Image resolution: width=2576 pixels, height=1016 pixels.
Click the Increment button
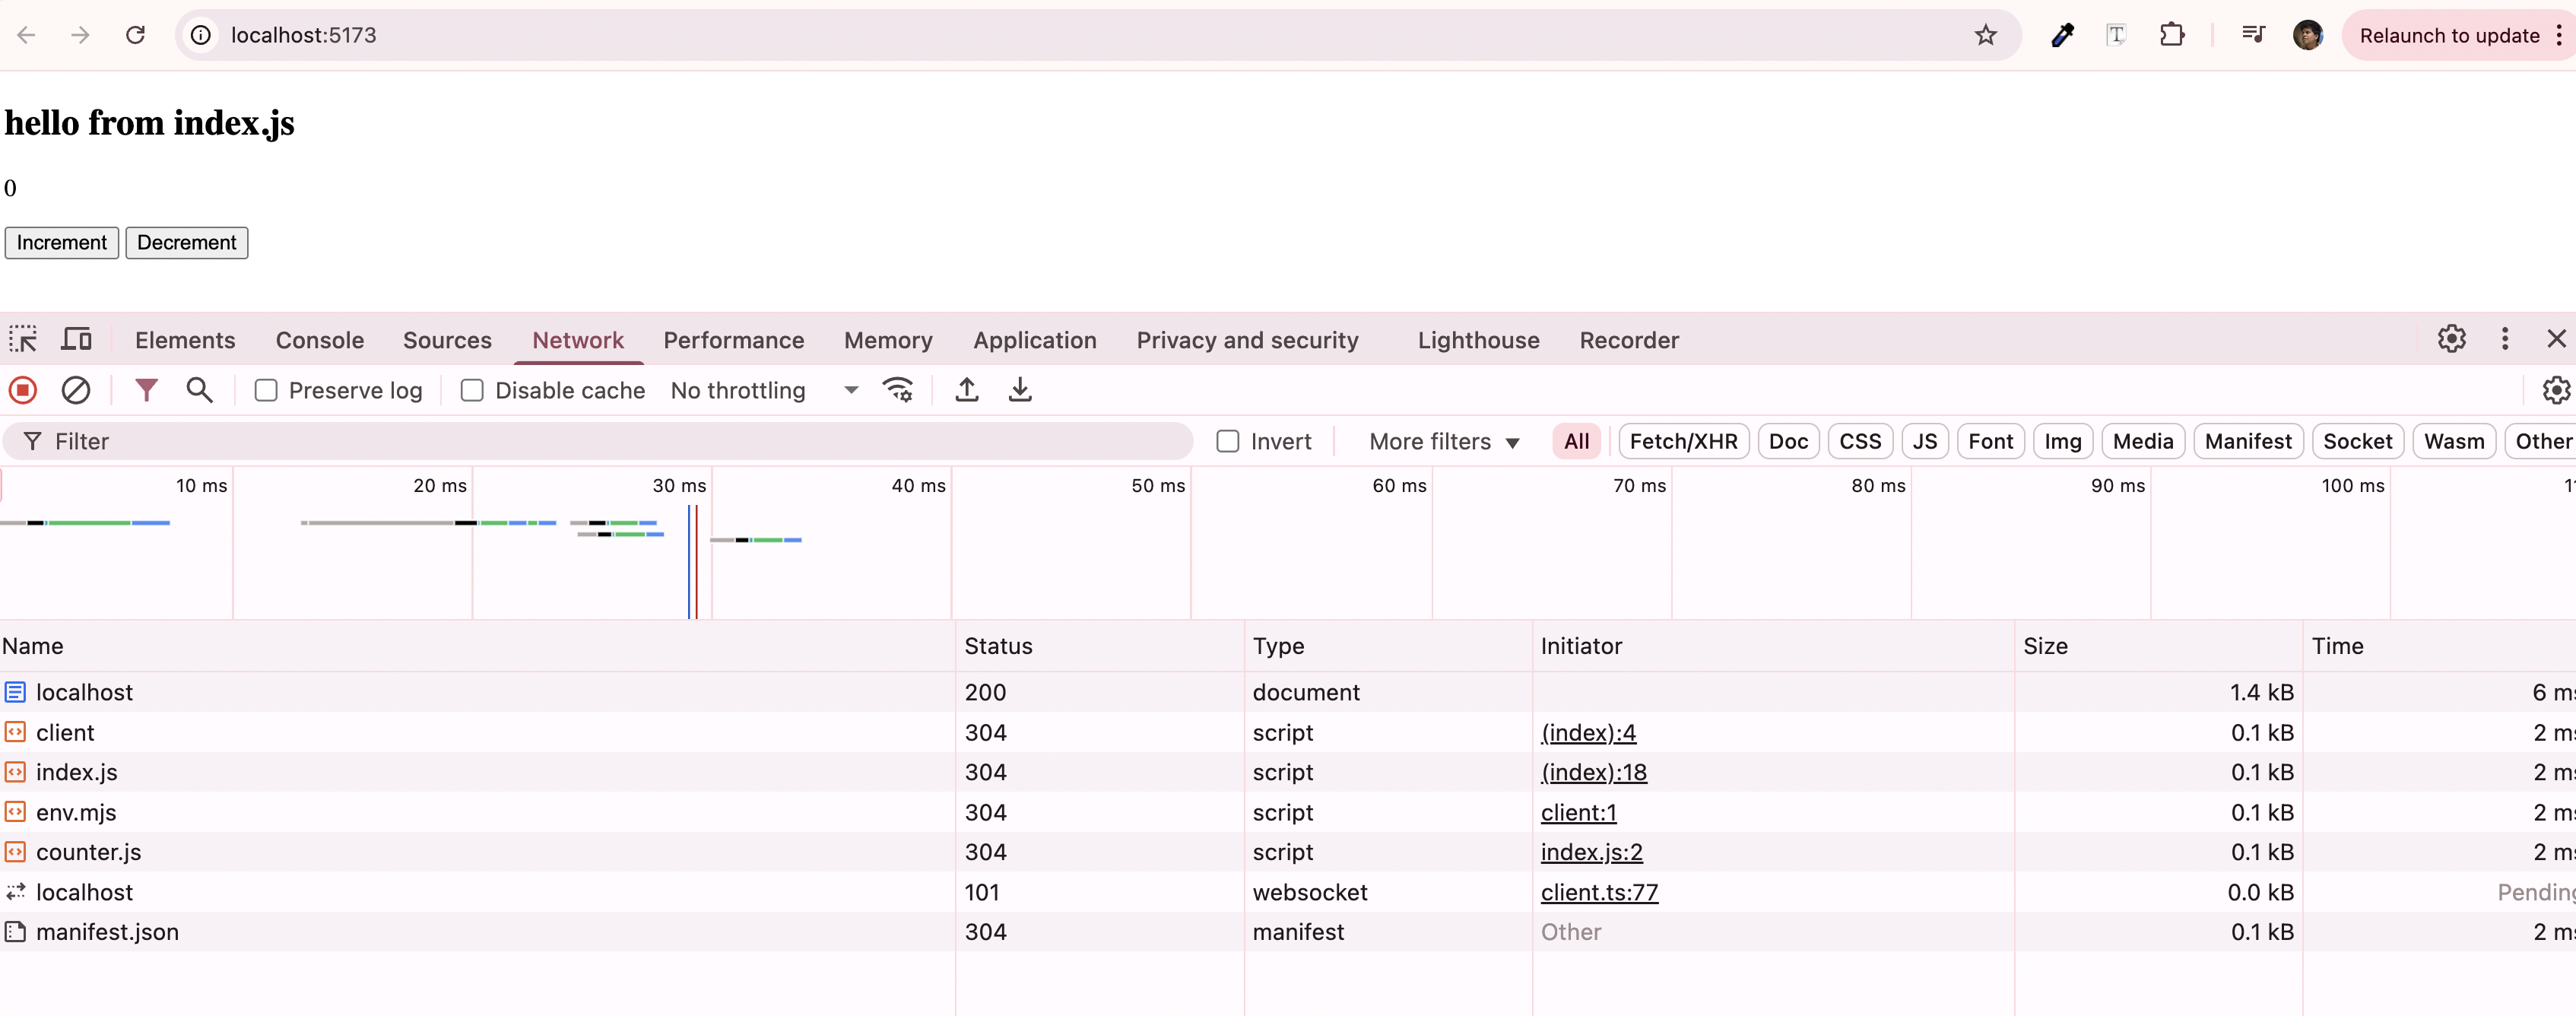click(61, 242)
